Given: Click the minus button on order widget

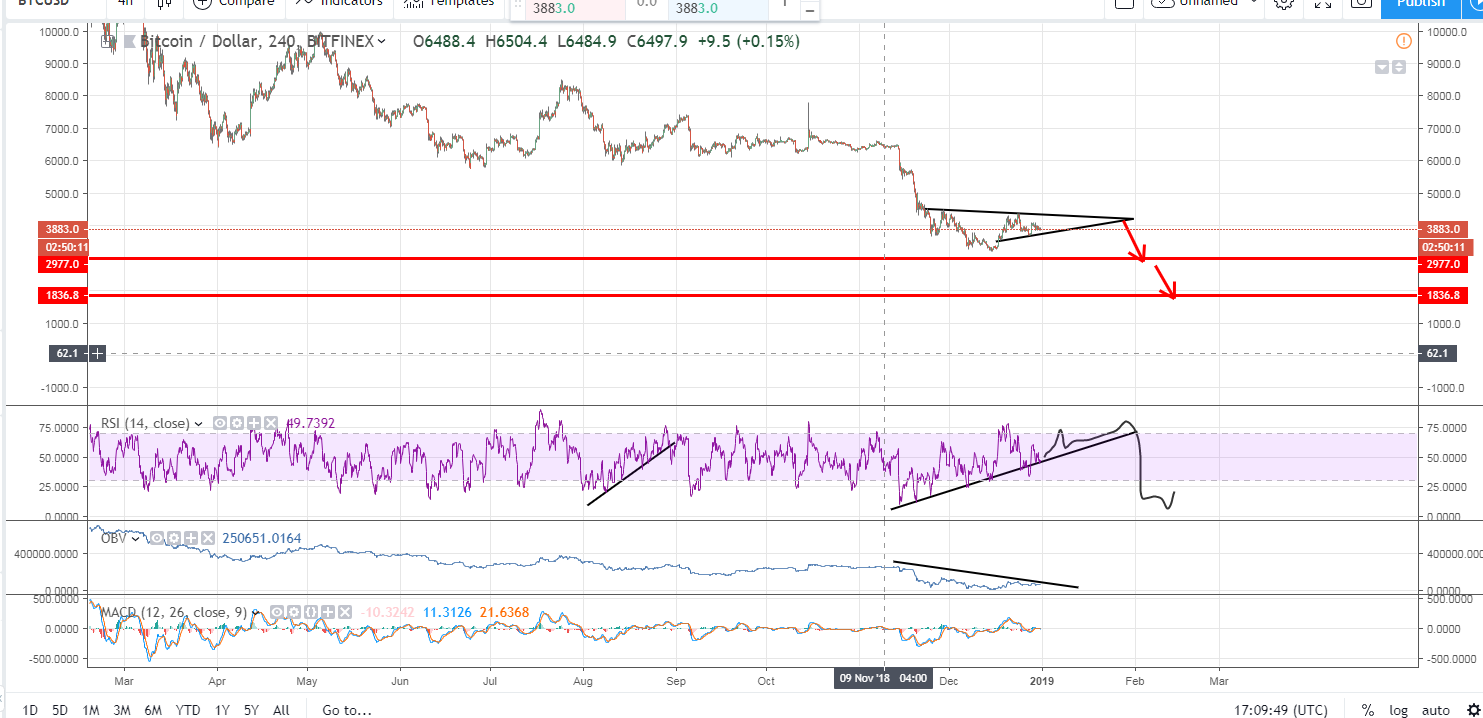Looking at the screenshot, I should click(808, 10).
